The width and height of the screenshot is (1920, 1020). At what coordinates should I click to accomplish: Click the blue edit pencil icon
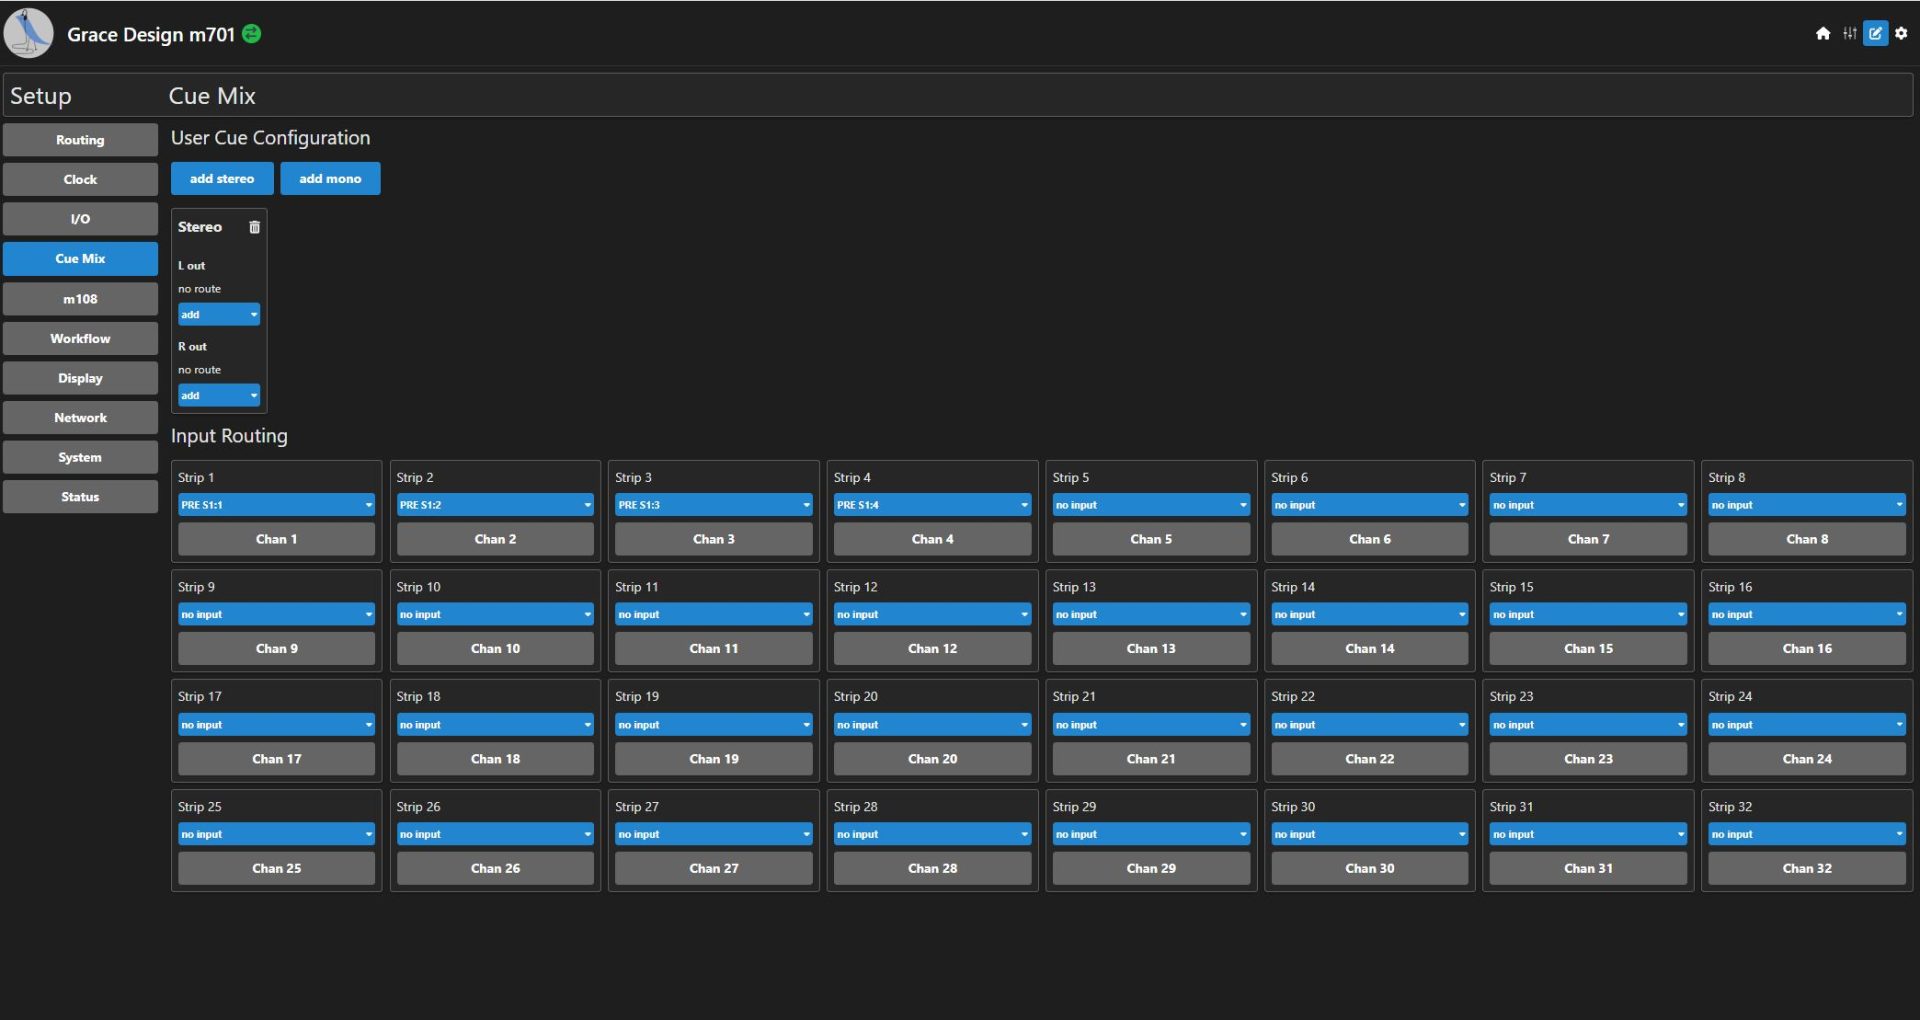pyautogui.click(x=1875, y=34)
